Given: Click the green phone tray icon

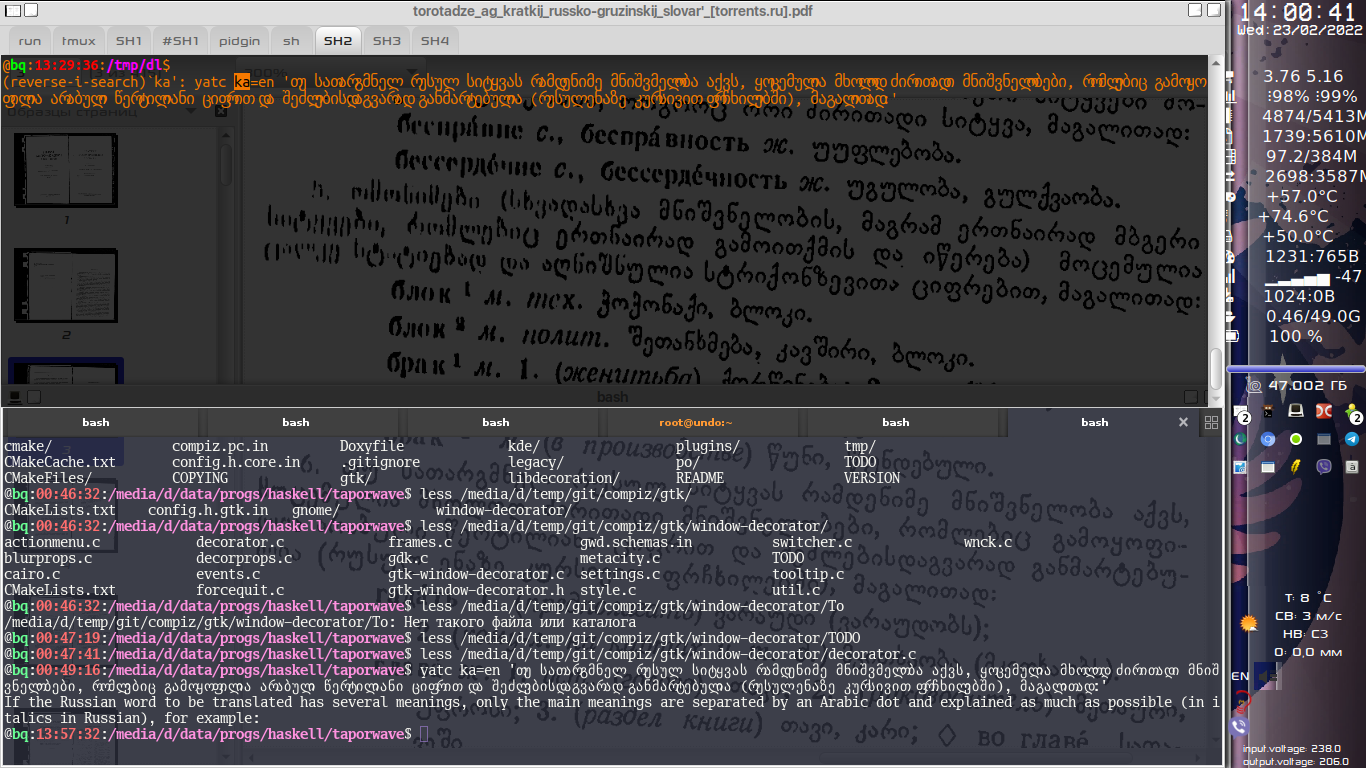Looking at the screenshot, I should (x=1240, y=439).
